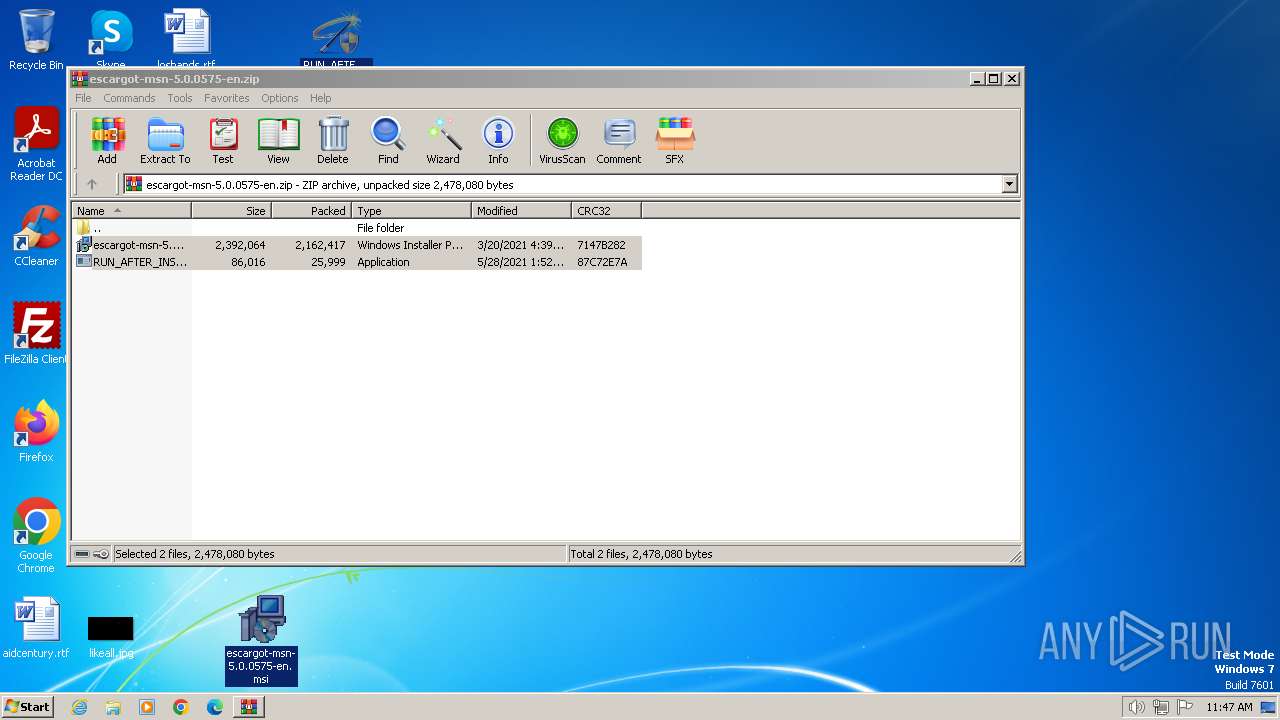Click the drive/key icons in status bar
1280x720 pixels.
pos(92,554)
